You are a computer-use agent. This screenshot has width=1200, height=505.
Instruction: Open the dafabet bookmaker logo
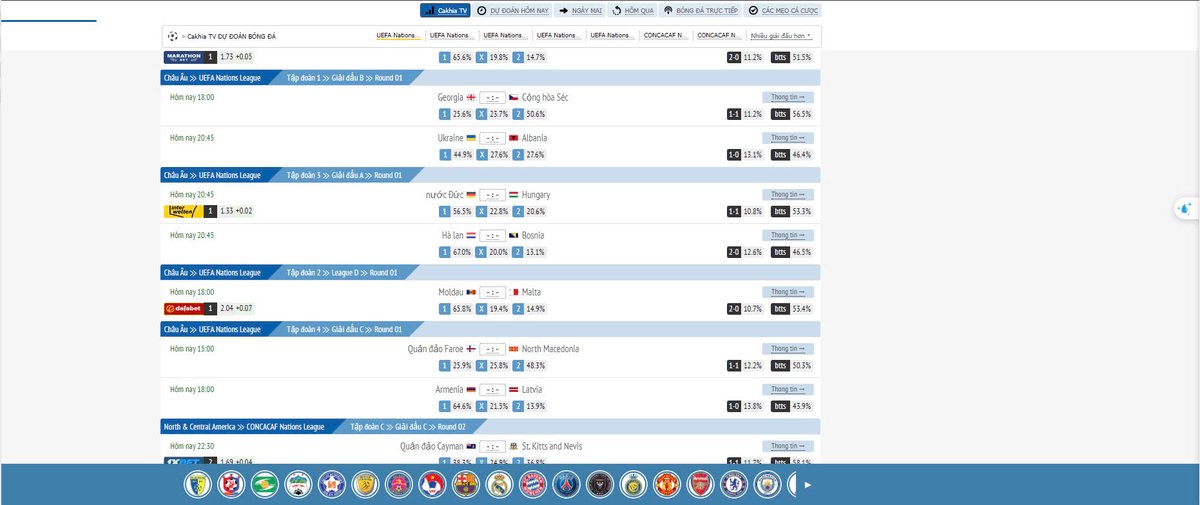tap(184, 308)
